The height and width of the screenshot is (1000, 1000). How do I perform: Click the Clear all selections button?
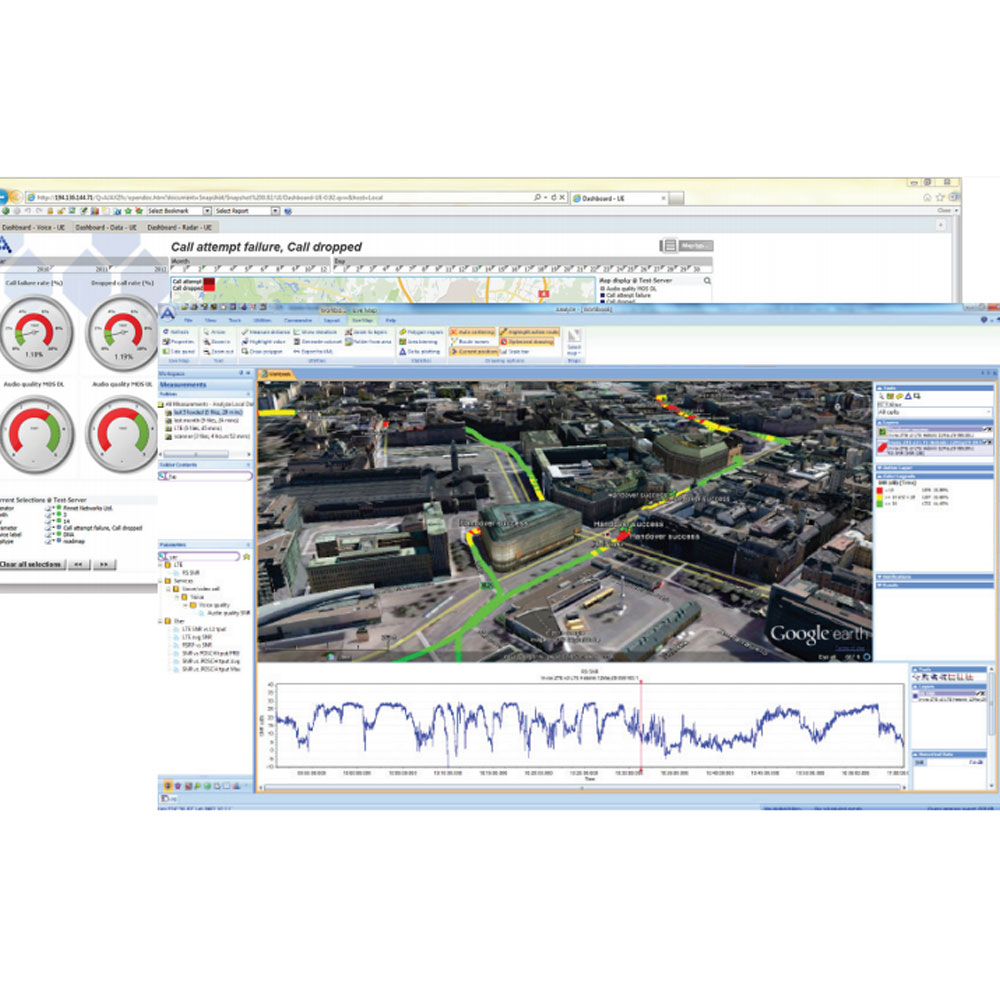(x=29, y=565)
